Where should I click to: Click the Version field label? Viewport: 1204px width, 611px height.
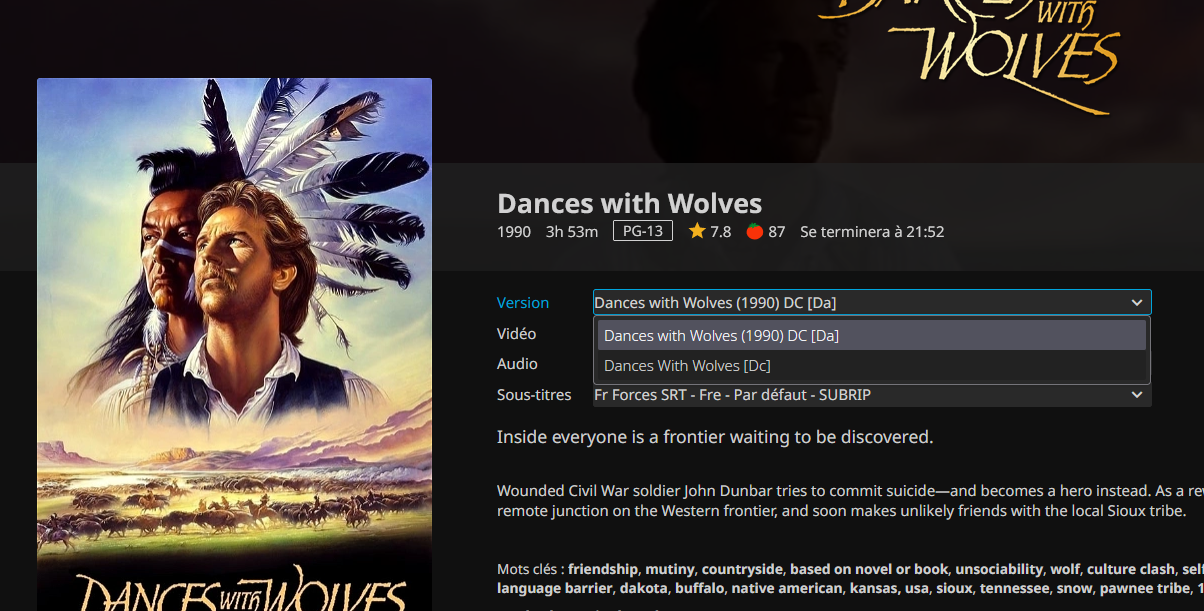pos(523,303)
